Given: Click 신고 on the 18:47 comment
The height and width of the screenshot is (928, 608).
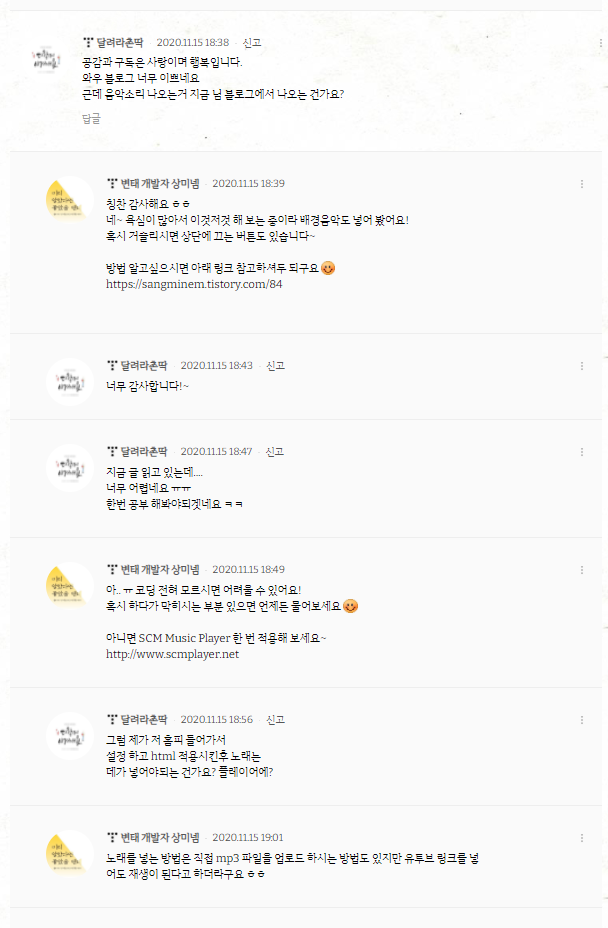Looking at the screenshot, I should [x=275, y=452].
